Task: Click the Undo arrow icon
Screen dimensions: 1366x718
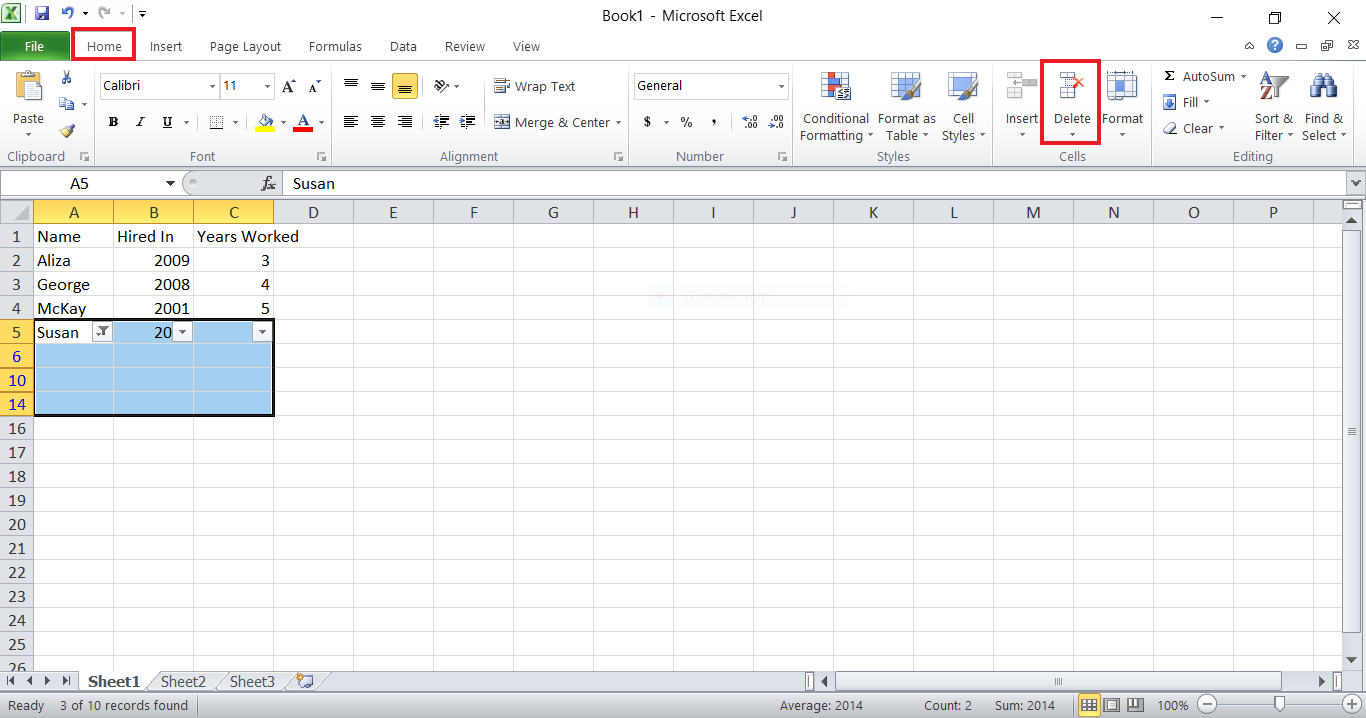Action: point(68,14)
